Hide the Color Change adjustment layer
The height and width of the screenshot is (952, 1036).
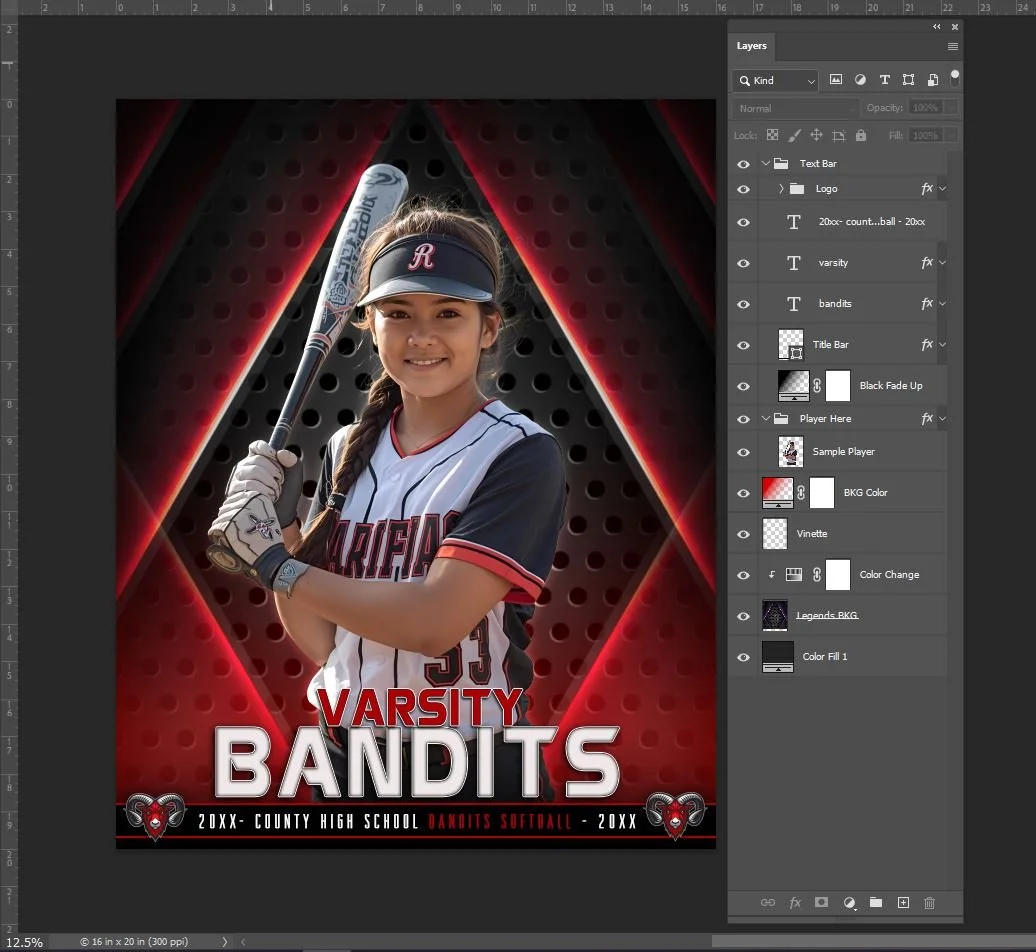[743, 575]
